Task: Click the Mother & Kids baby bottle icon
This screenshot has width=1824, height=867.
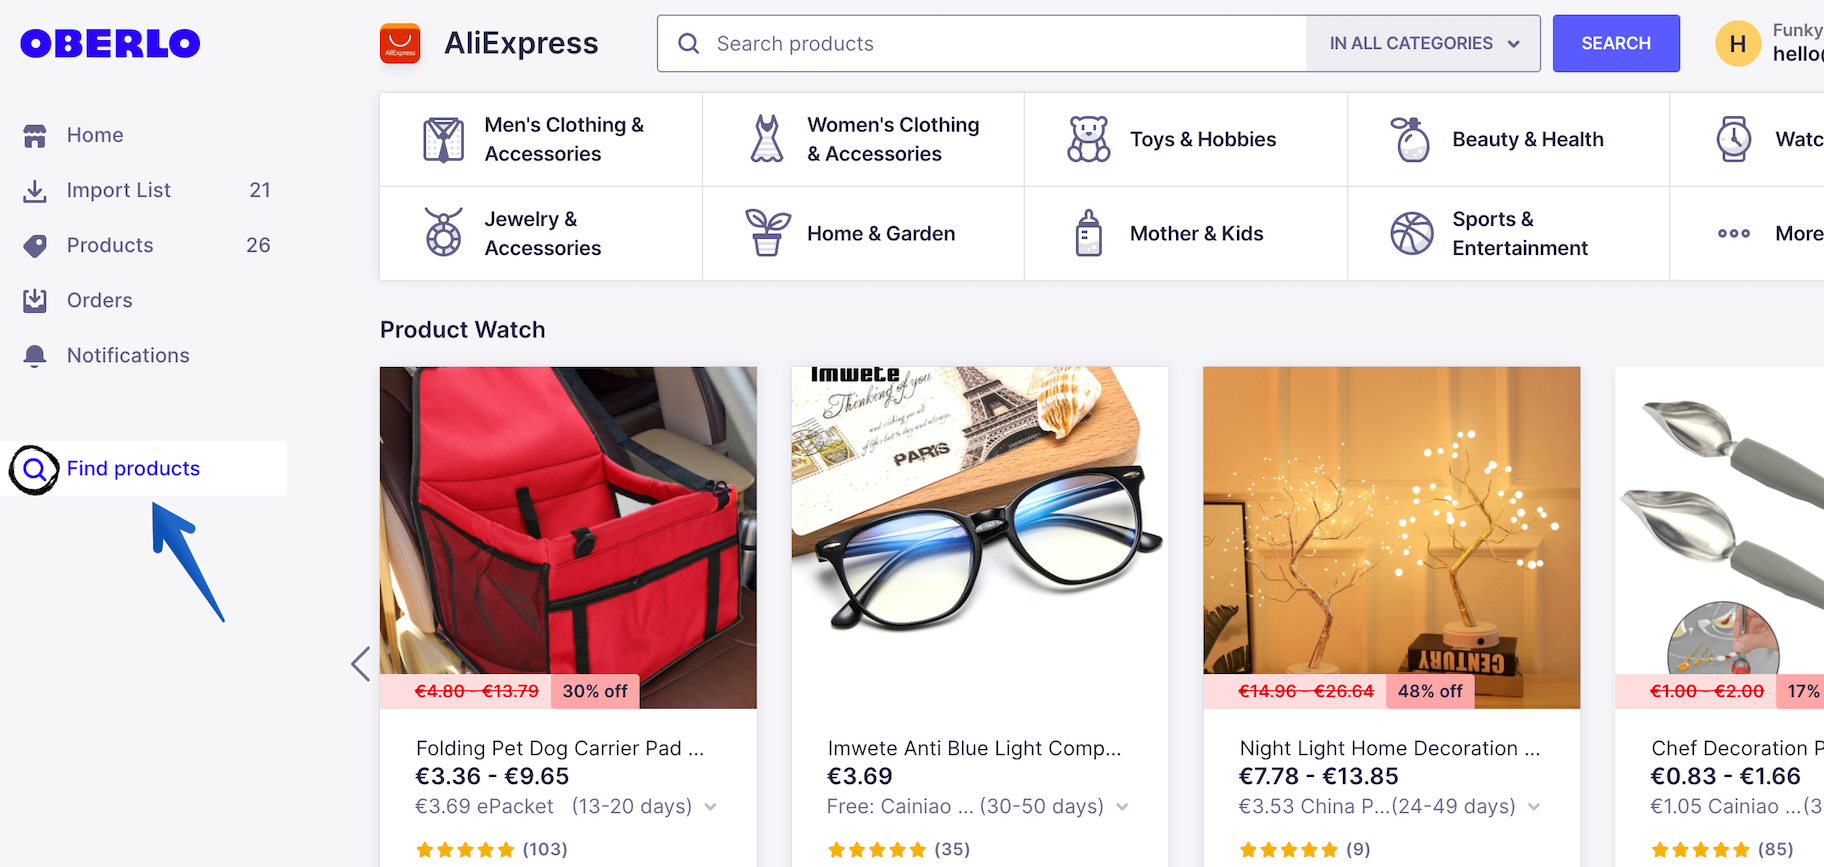Action: (x=1088, y=233)
